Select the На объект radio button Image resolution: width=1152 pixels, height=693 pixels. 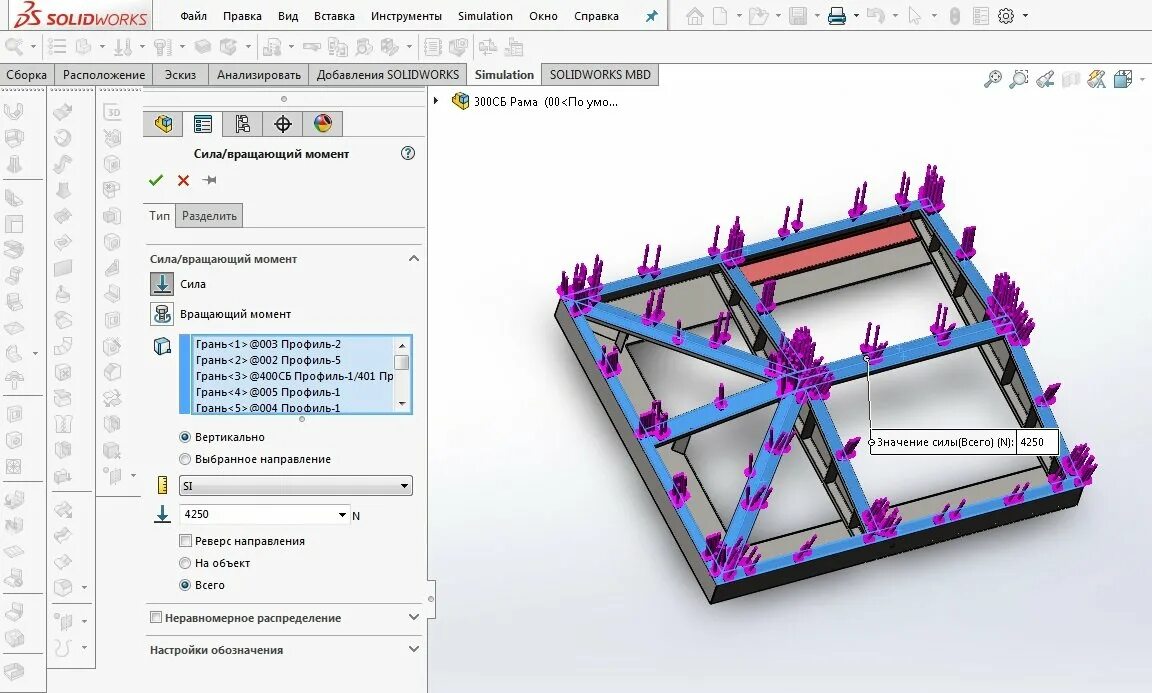tap(185, 563)
